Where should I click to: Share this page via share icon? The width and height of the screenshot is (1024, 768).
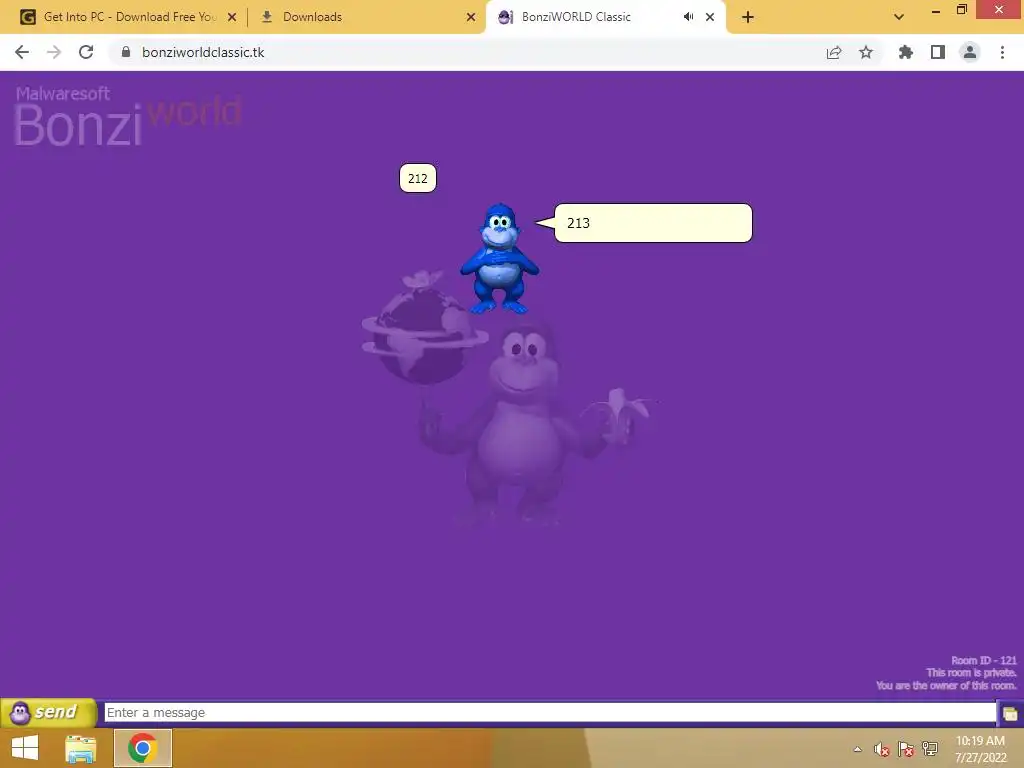pyautogui.click(x=834, y=52)
